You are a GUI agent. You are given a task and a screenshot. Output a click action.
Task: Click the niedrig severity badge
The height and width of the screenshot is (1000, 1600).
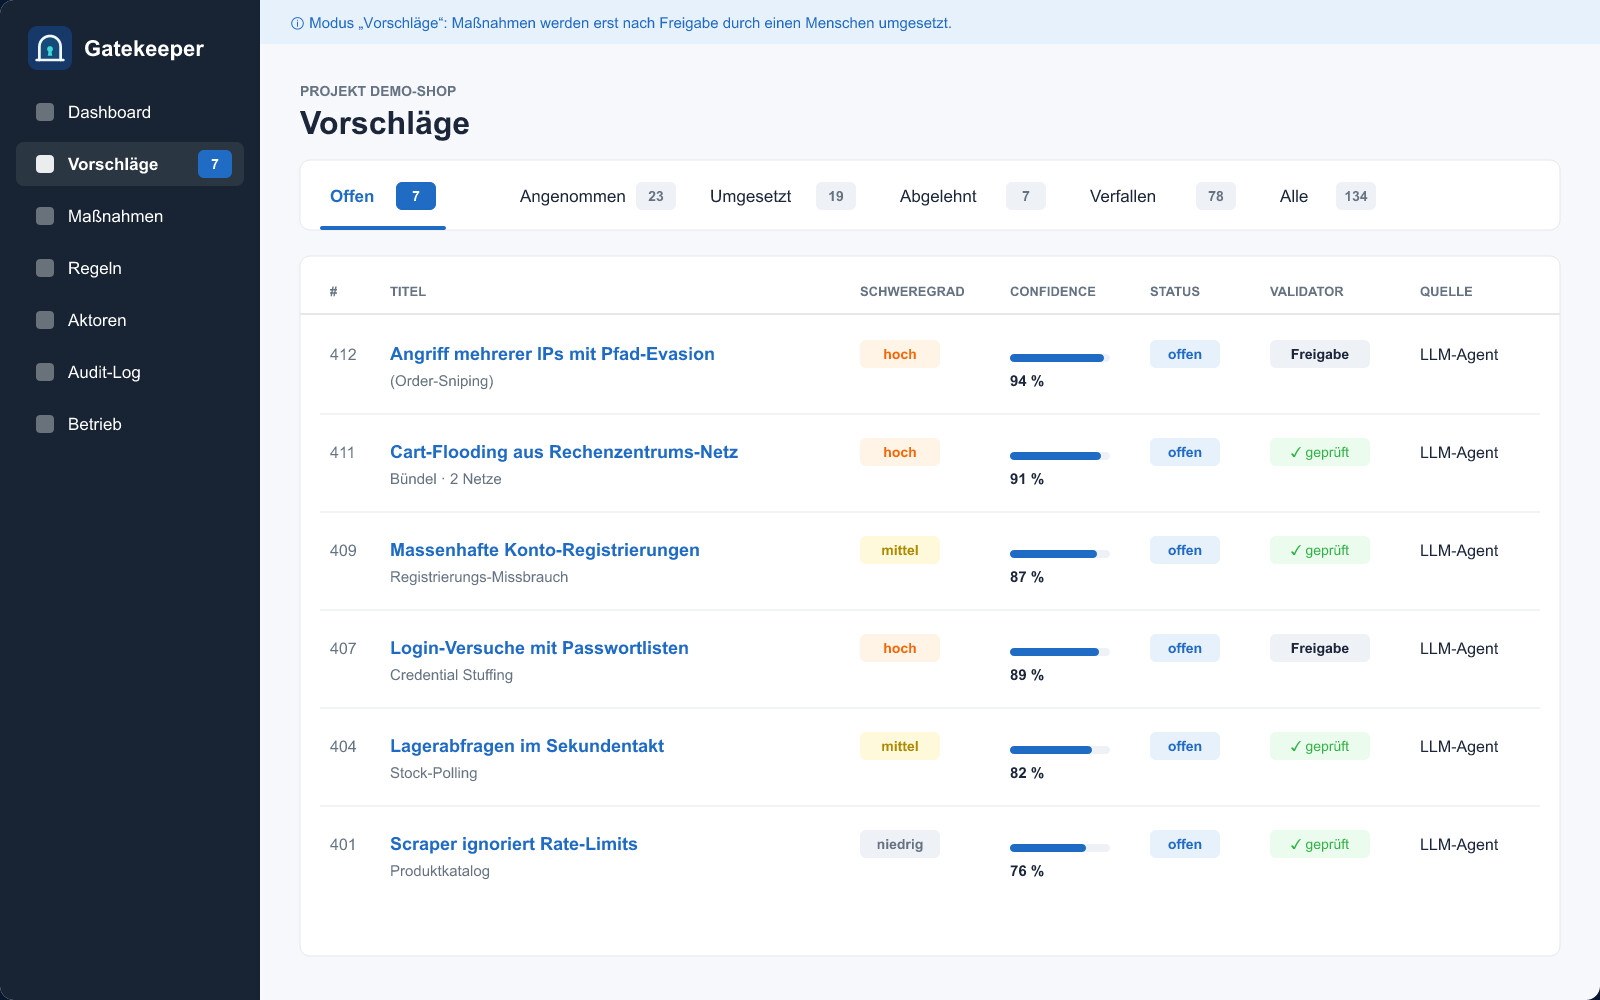click(x=900, y=844)
